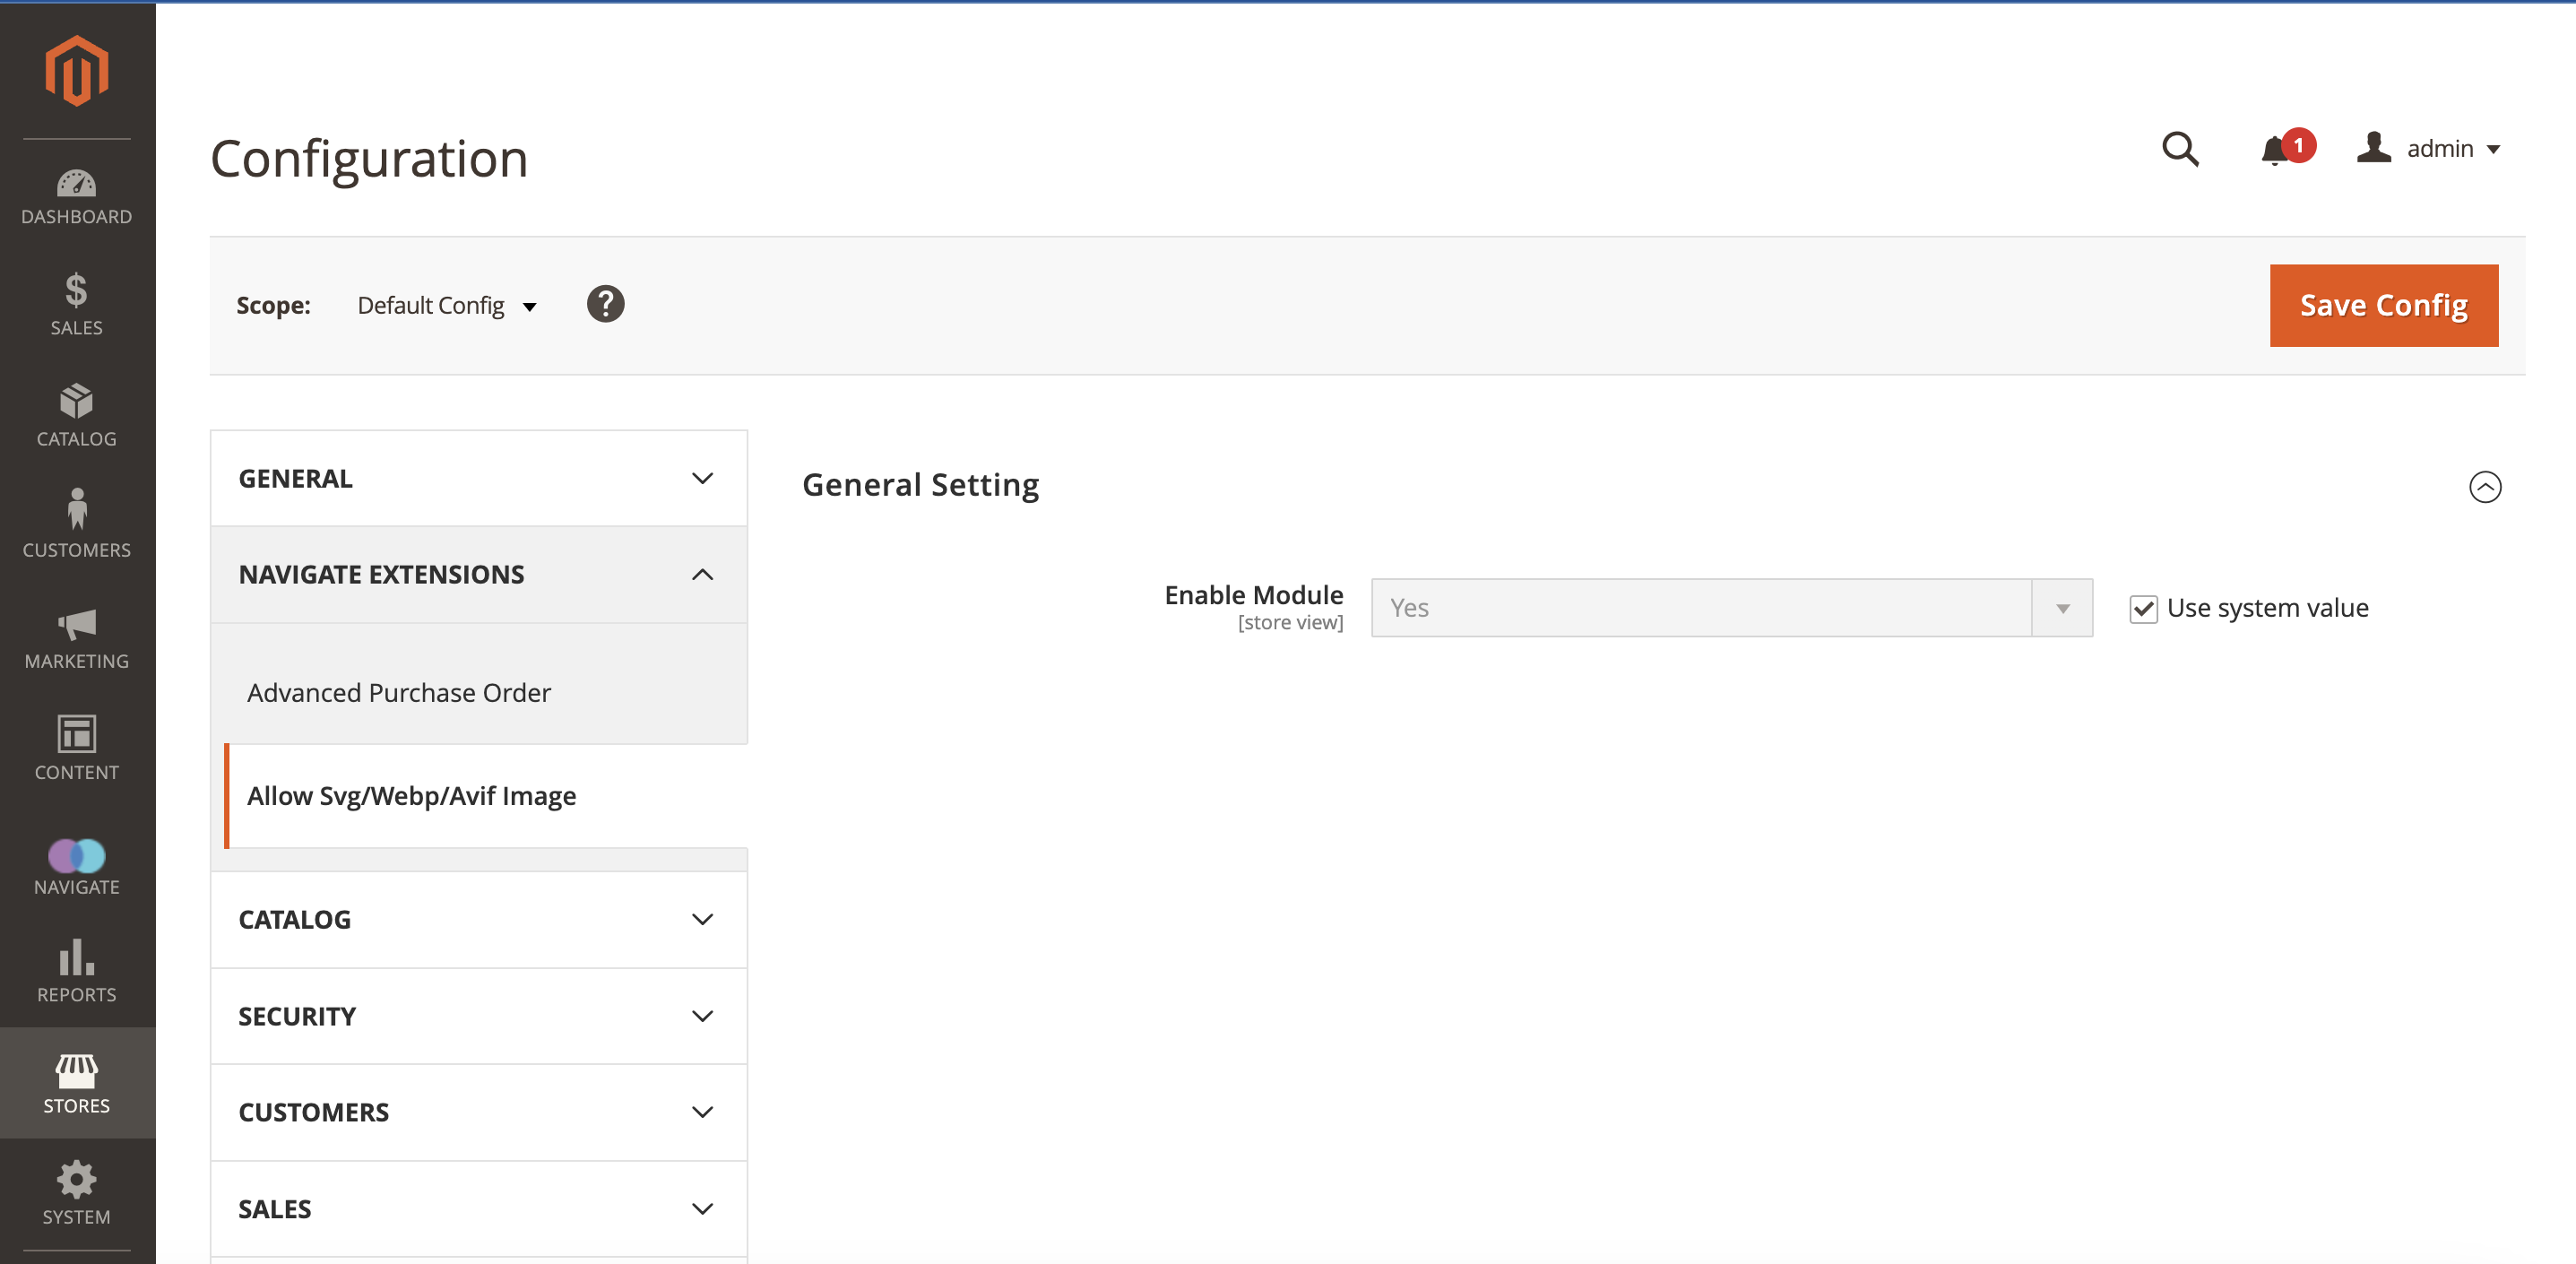Select Advanced Purchase Order menu item
Screen dimensions: 2576x1264
(399, 692)
